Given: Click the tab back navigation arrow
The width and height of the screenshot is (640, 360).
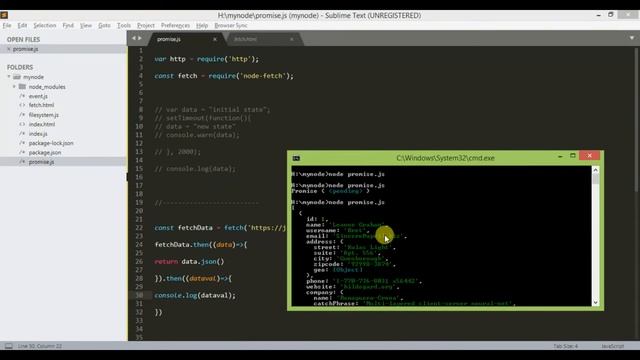Looking at the screenshot, I should [x=133, y=38].
